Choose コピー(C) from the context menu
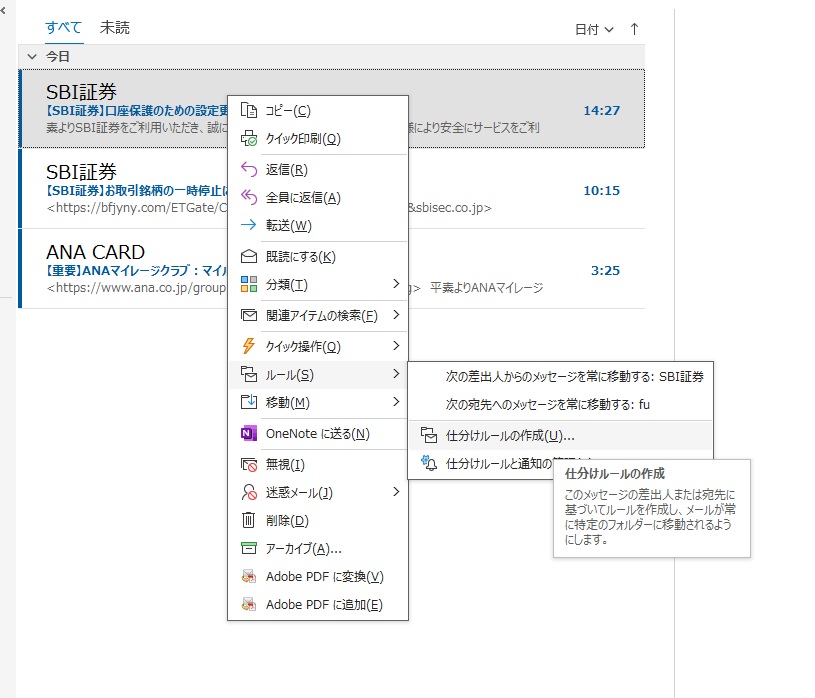 (x=318, y=111)
